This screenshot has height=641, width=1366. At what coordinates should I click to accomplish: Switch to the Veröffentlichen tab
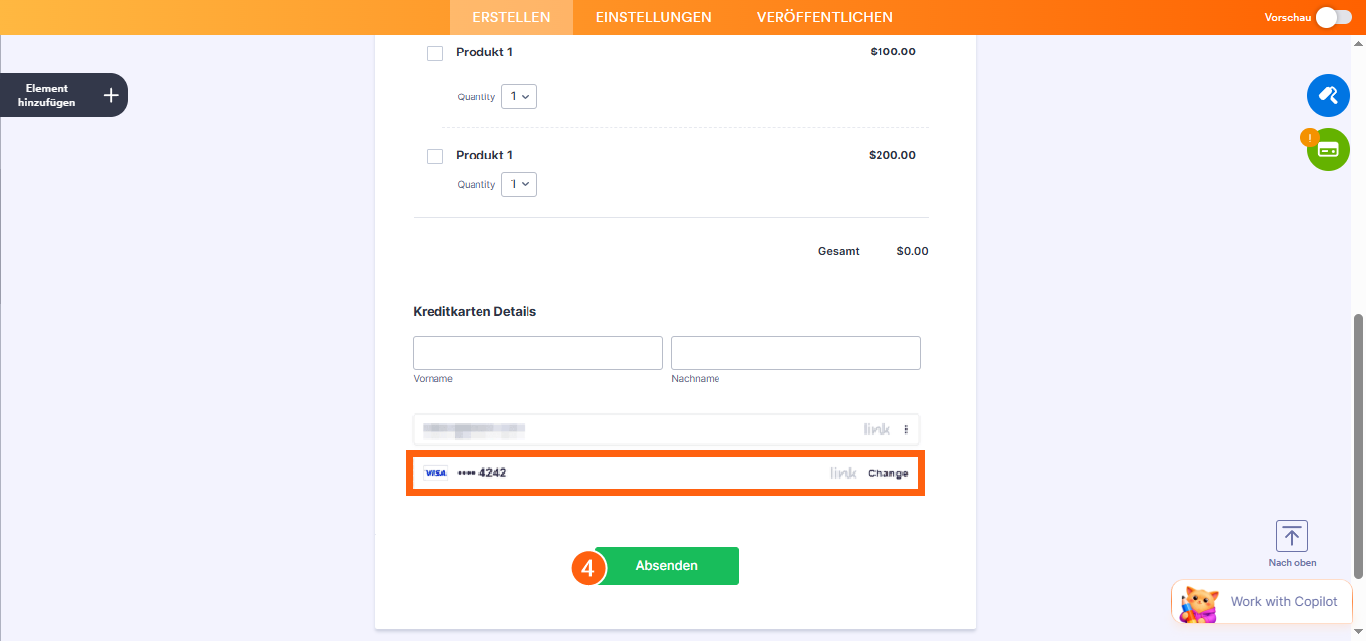click(824, 17)
